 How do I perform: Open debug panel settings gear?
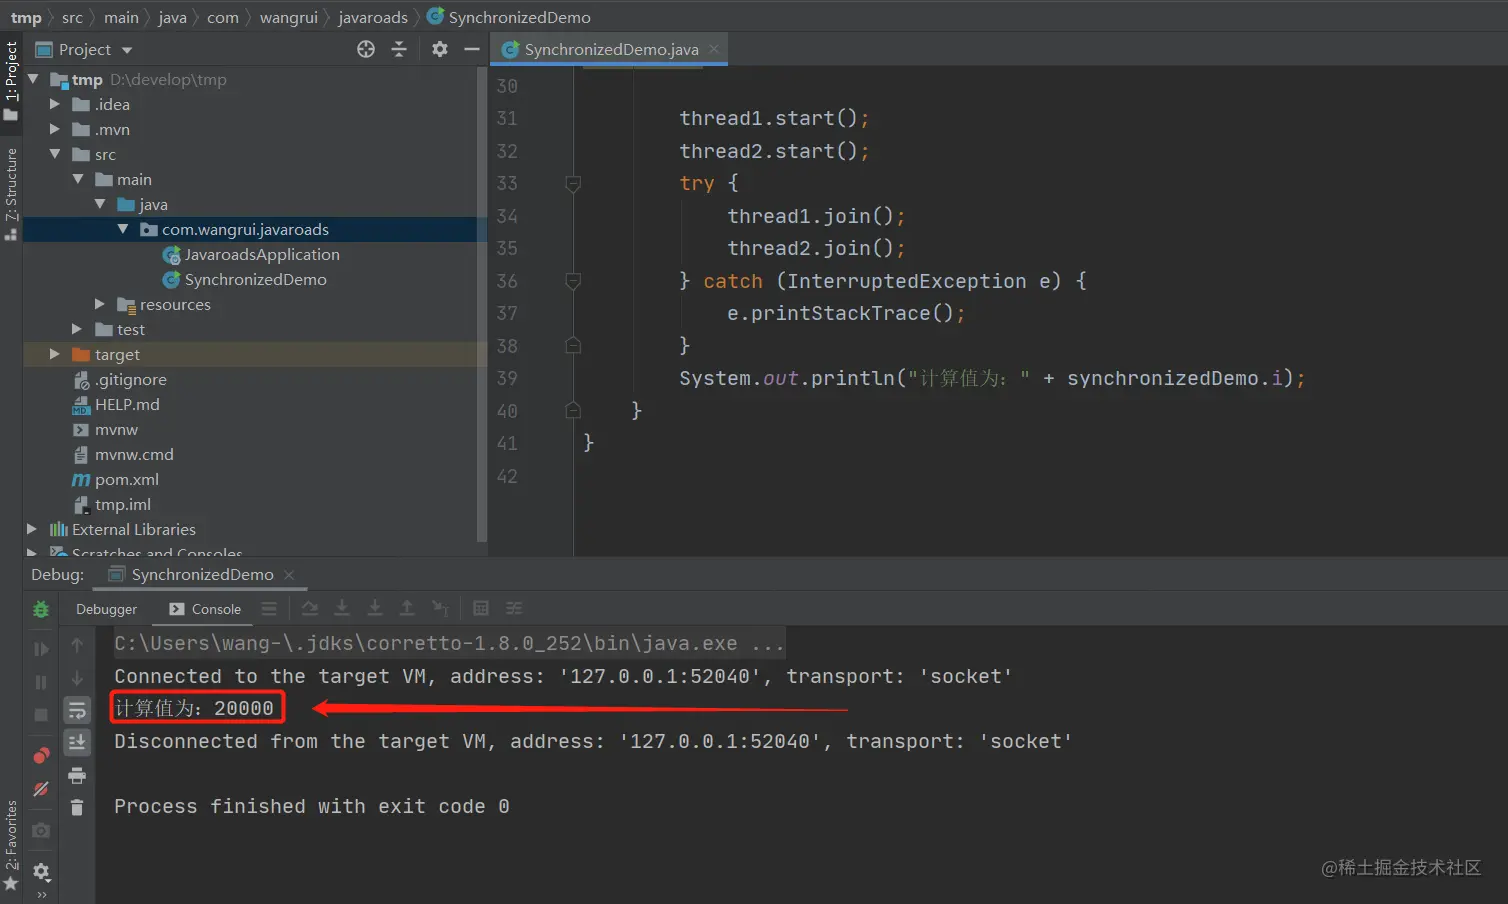41,871
